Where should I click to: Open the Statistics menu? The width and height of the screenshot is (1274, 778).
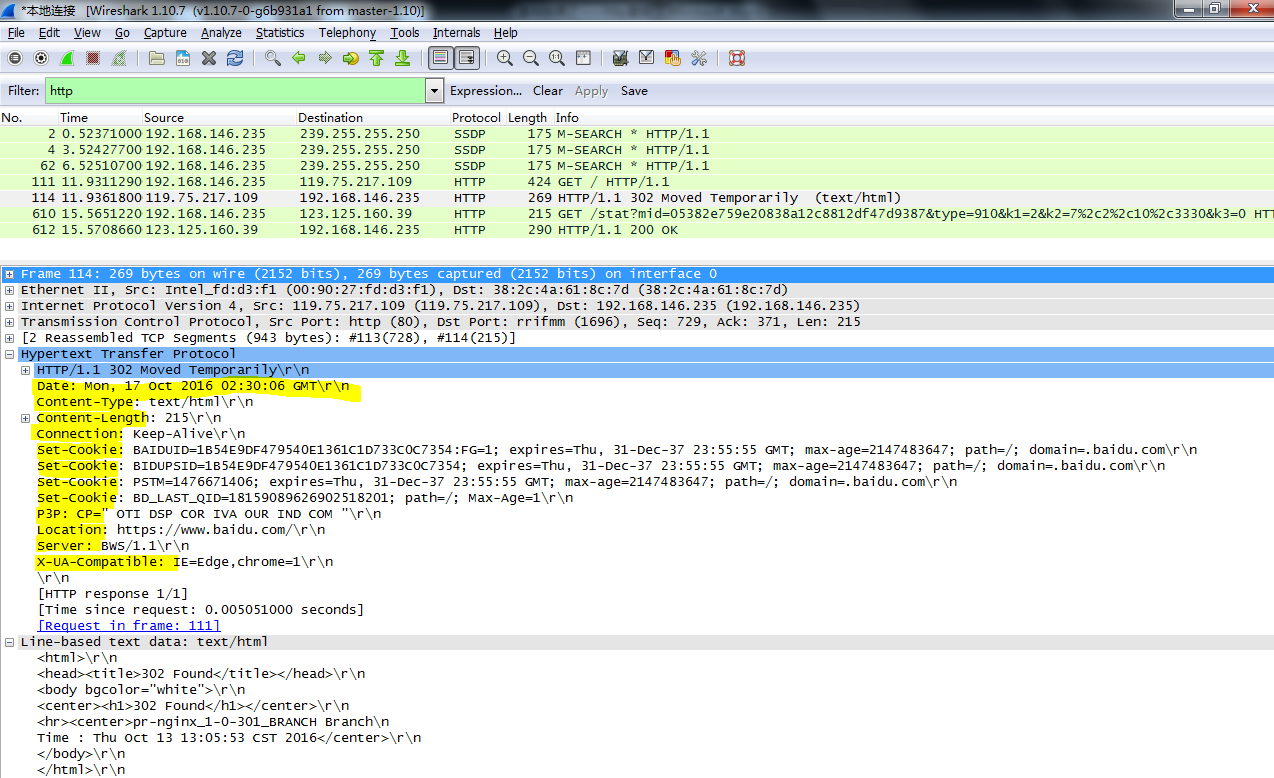coord(280,33)
